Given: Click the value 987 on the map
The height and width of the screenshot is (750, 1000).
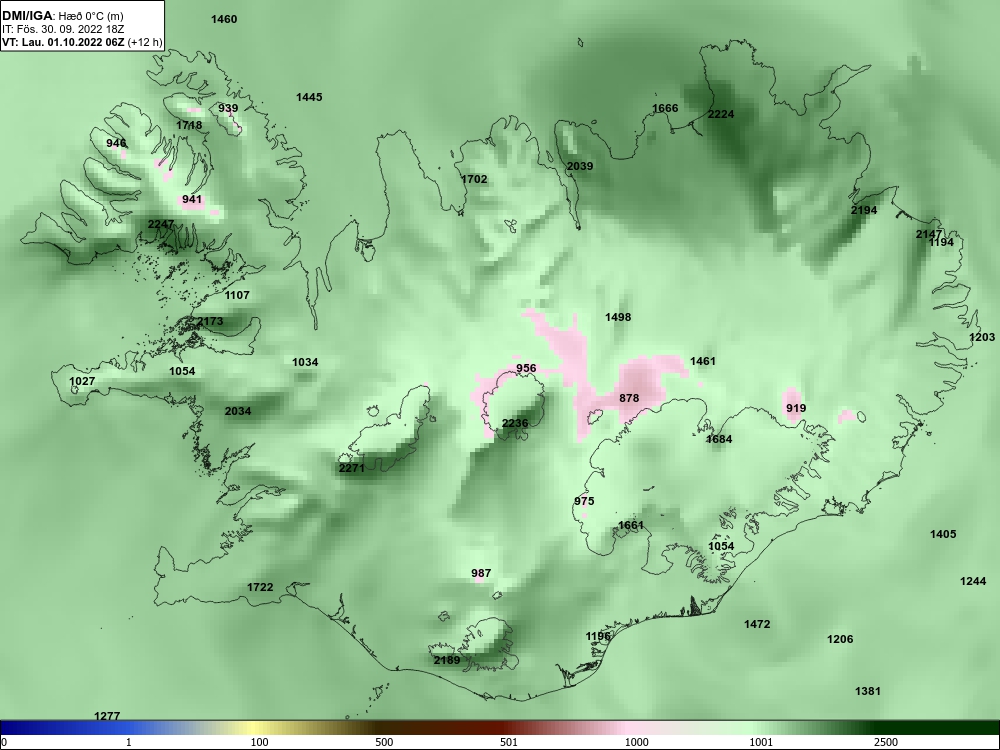Looking at the screenshot, I should (481, 573).
